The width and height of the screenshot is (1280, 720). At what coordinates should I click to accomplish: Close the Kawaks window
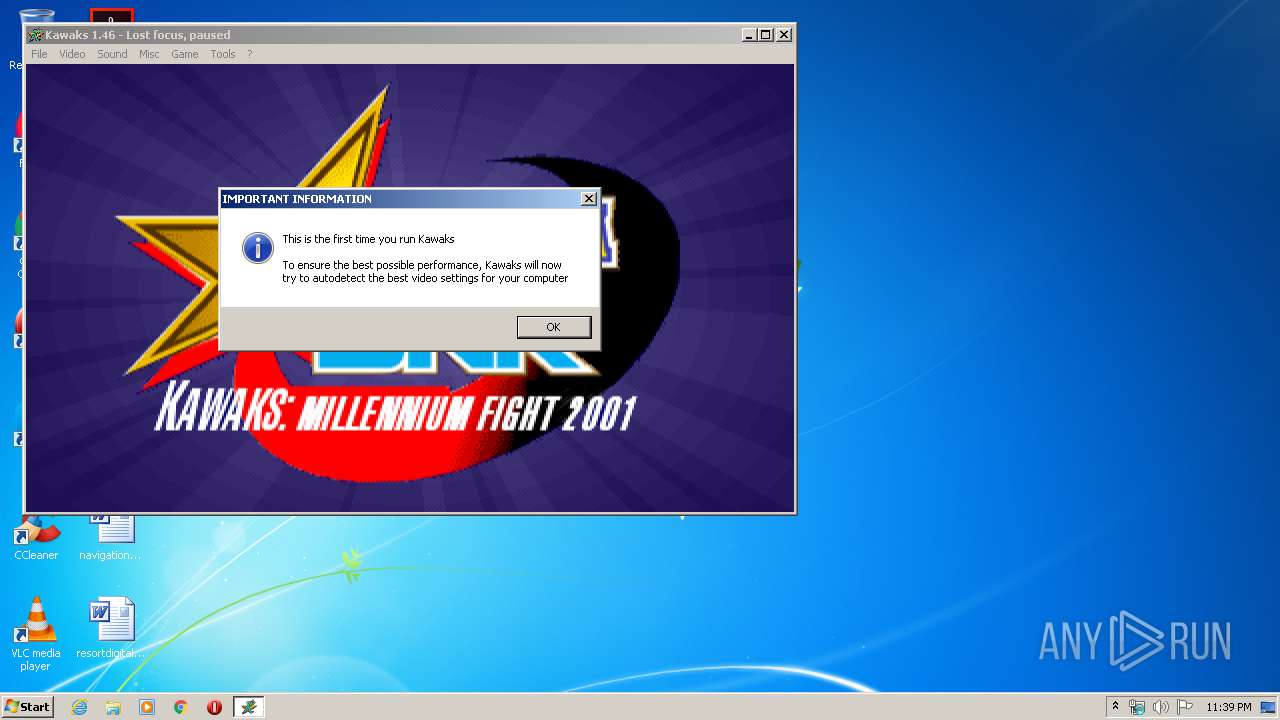coord(784,35)
